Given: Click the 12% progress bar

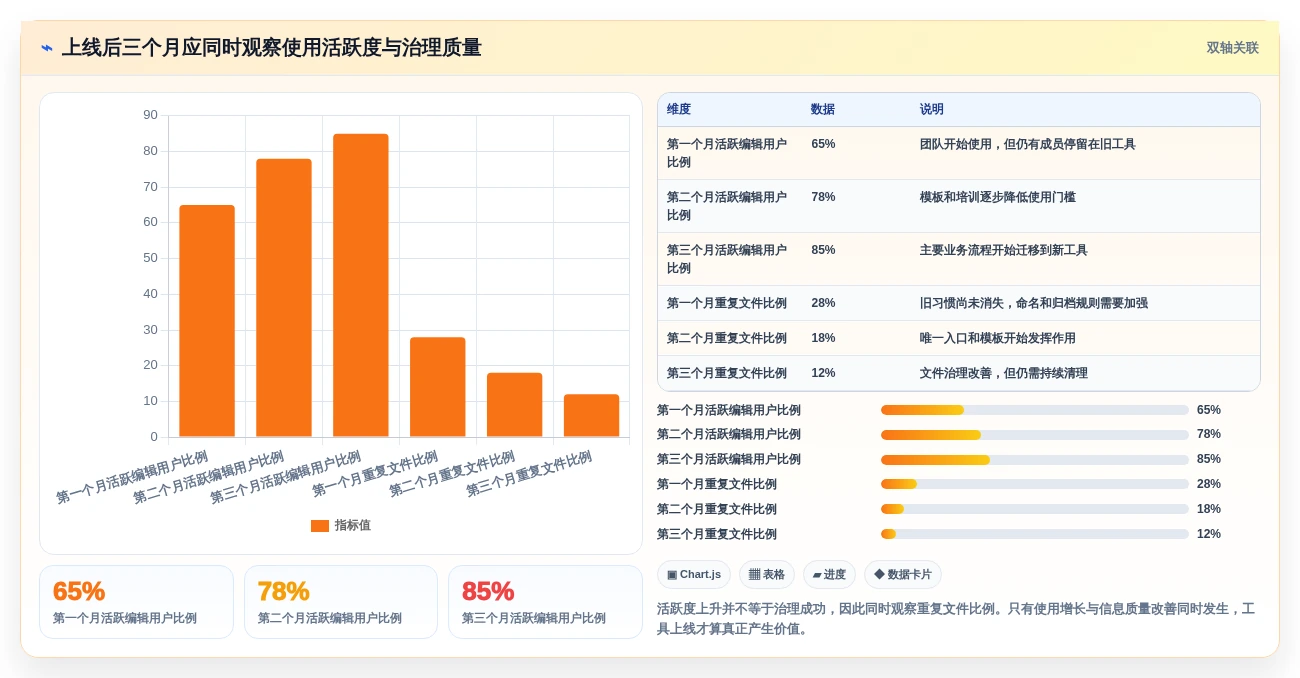Looking at the screenshot, I should pos(1035,534).
